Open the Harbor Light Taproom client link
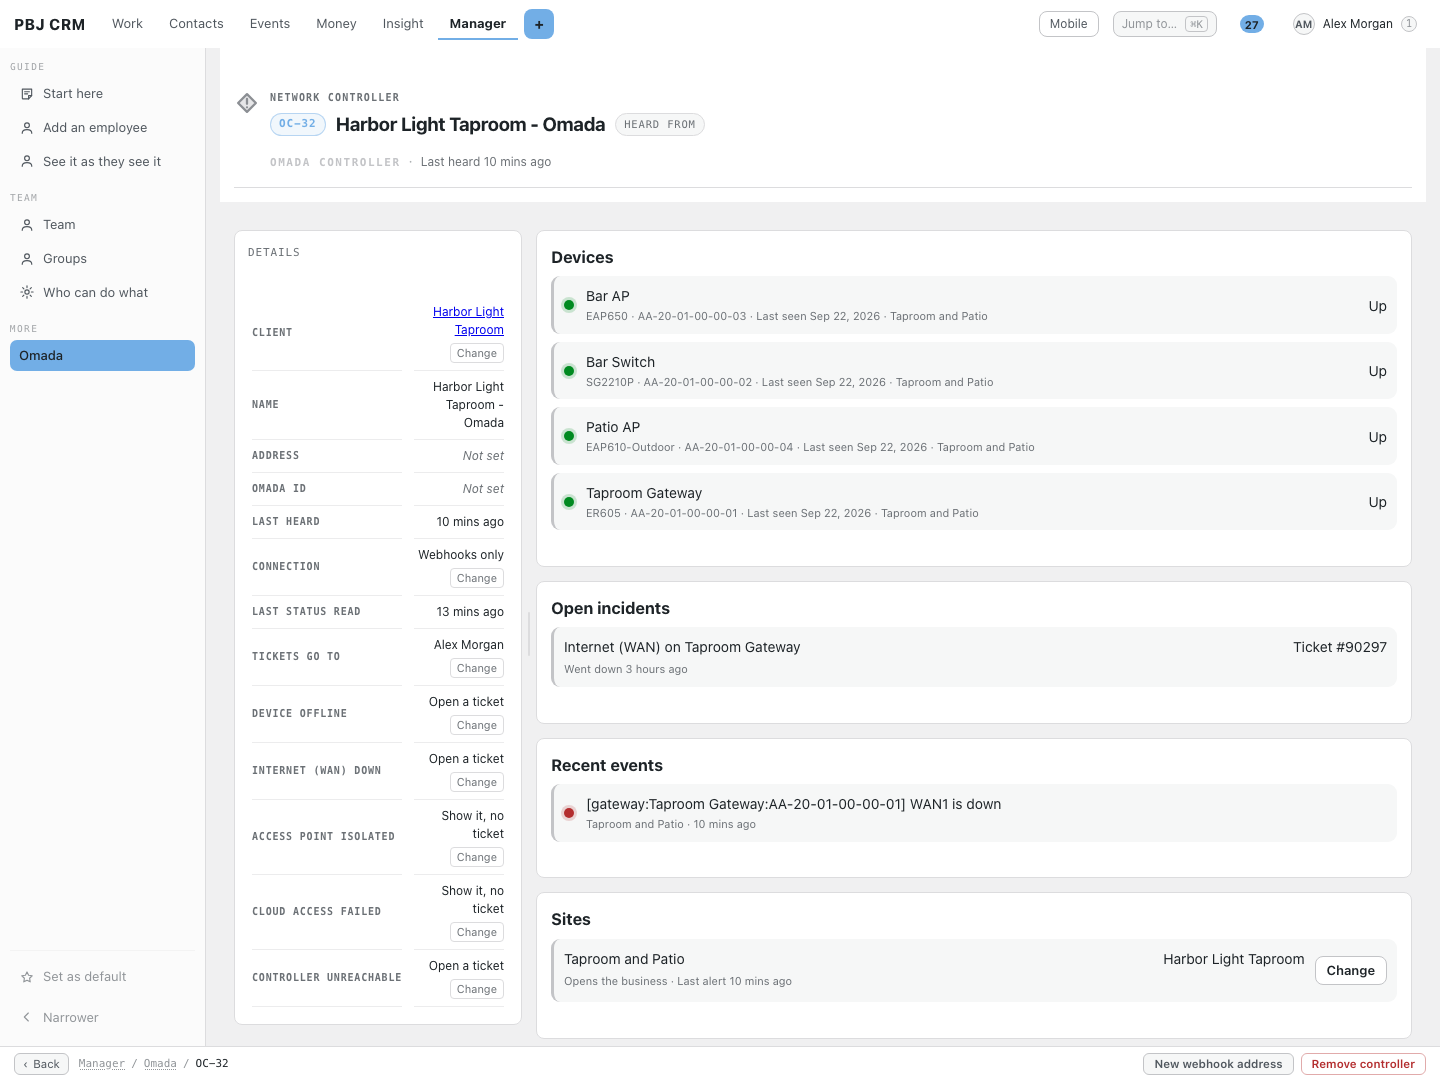The height and width of the screenshot is (1080, 1440). coord(468,321)
